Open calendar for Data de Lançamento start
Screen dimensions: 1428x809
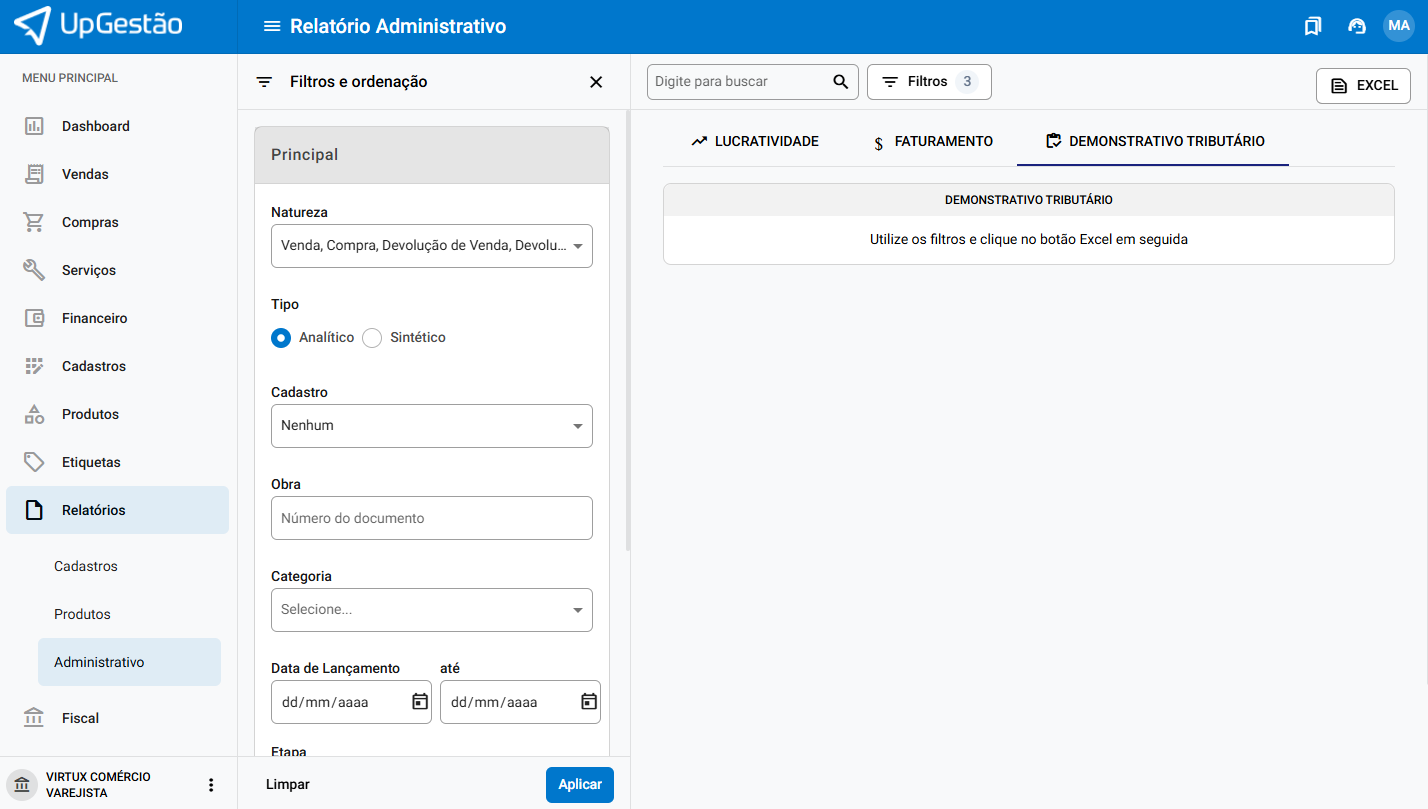(x=420, y=702)
